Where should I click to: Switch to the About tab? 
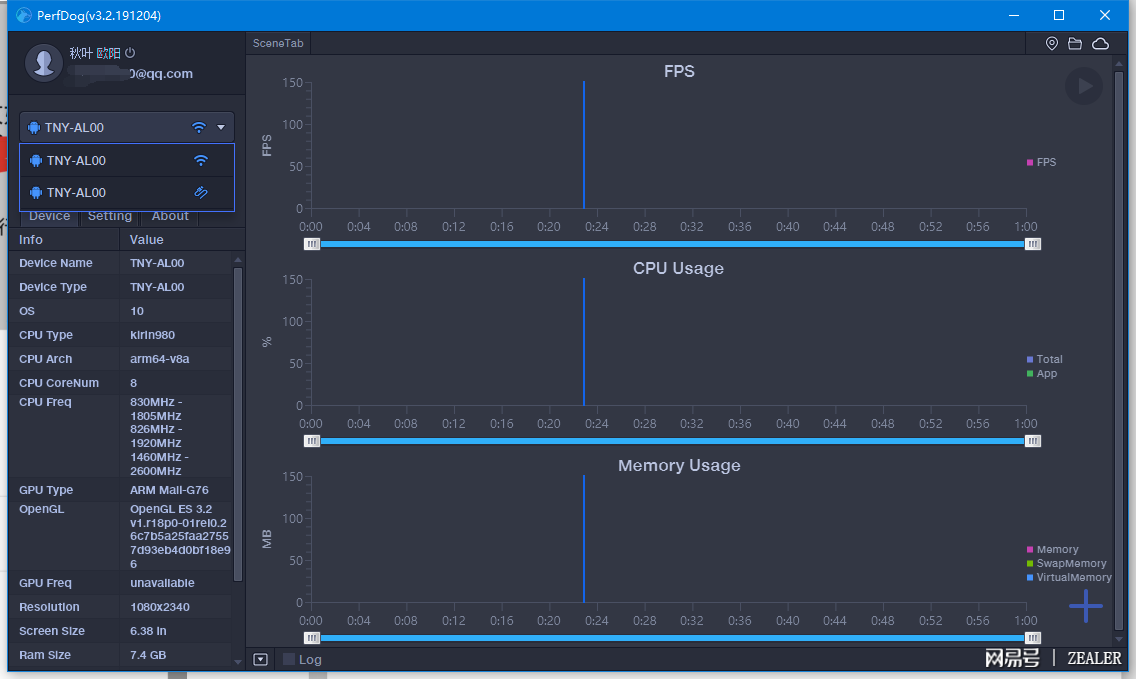(x=170, y=216)
